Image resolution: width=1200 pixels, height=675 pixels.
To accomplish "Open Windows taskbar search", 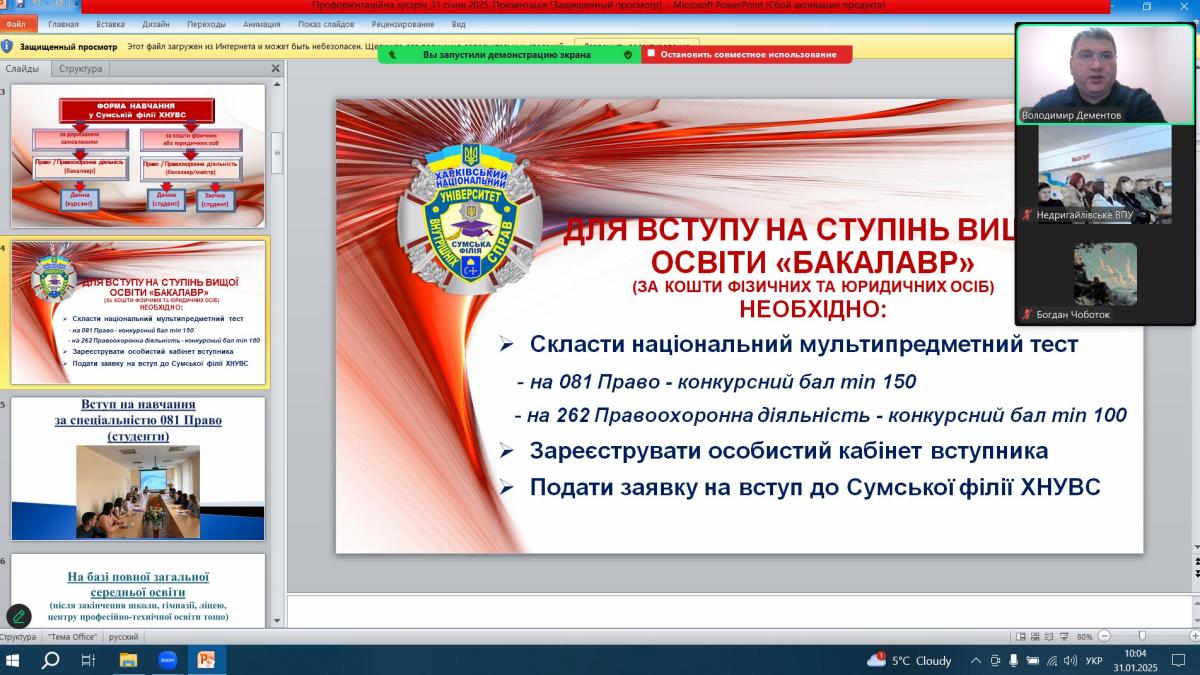I will point(50,660).
